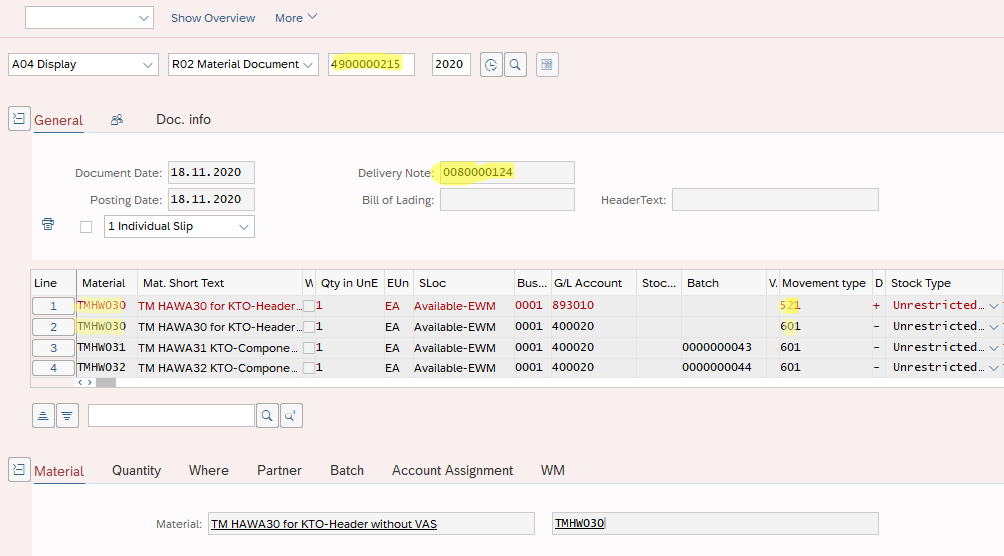
Task: Click the execute clock icon next to year 2020
Action: (x=491, y=65)
